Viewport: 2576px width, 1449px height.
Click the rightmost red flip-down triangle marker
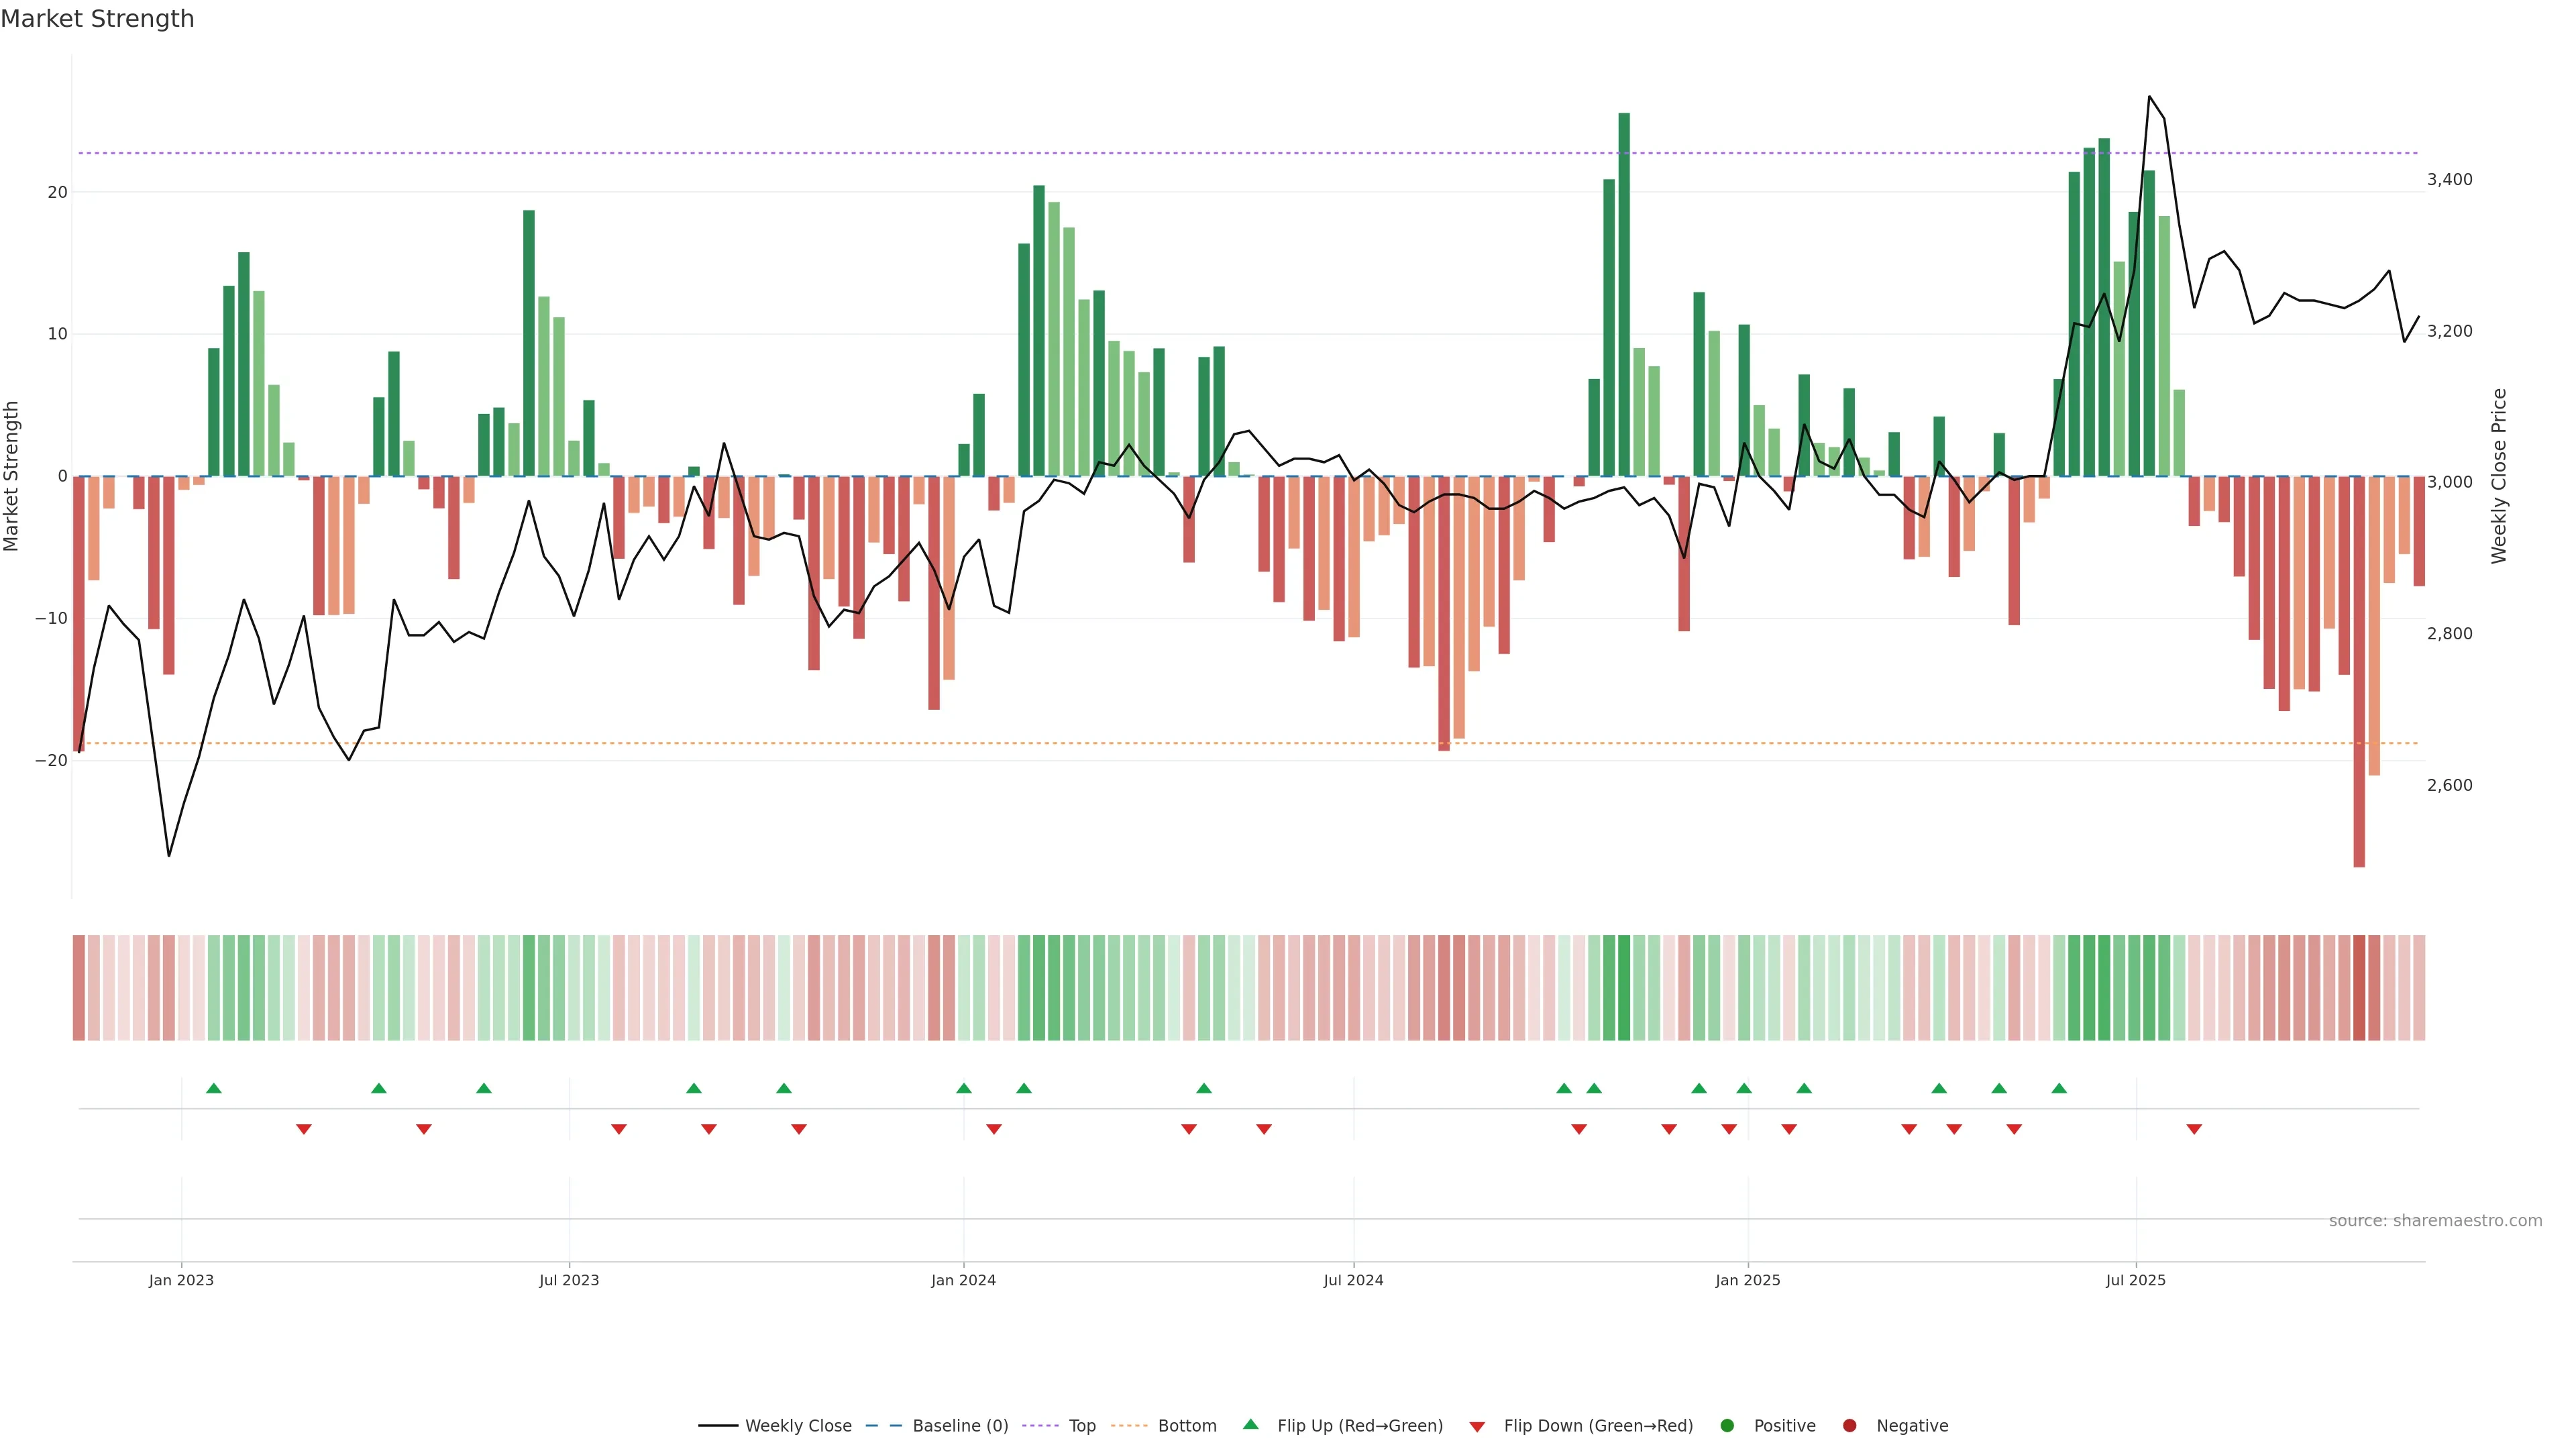2194,1129
